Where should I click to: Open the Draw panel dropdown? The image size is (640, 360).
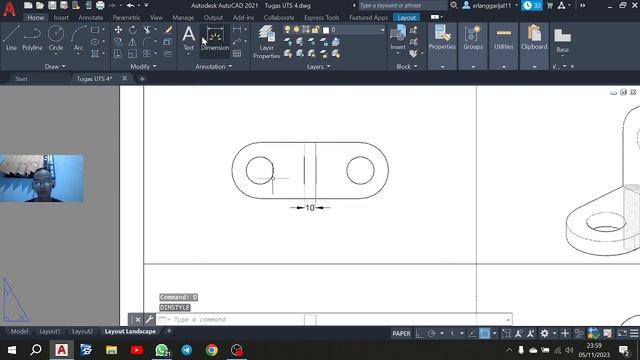tap(55, 67)
